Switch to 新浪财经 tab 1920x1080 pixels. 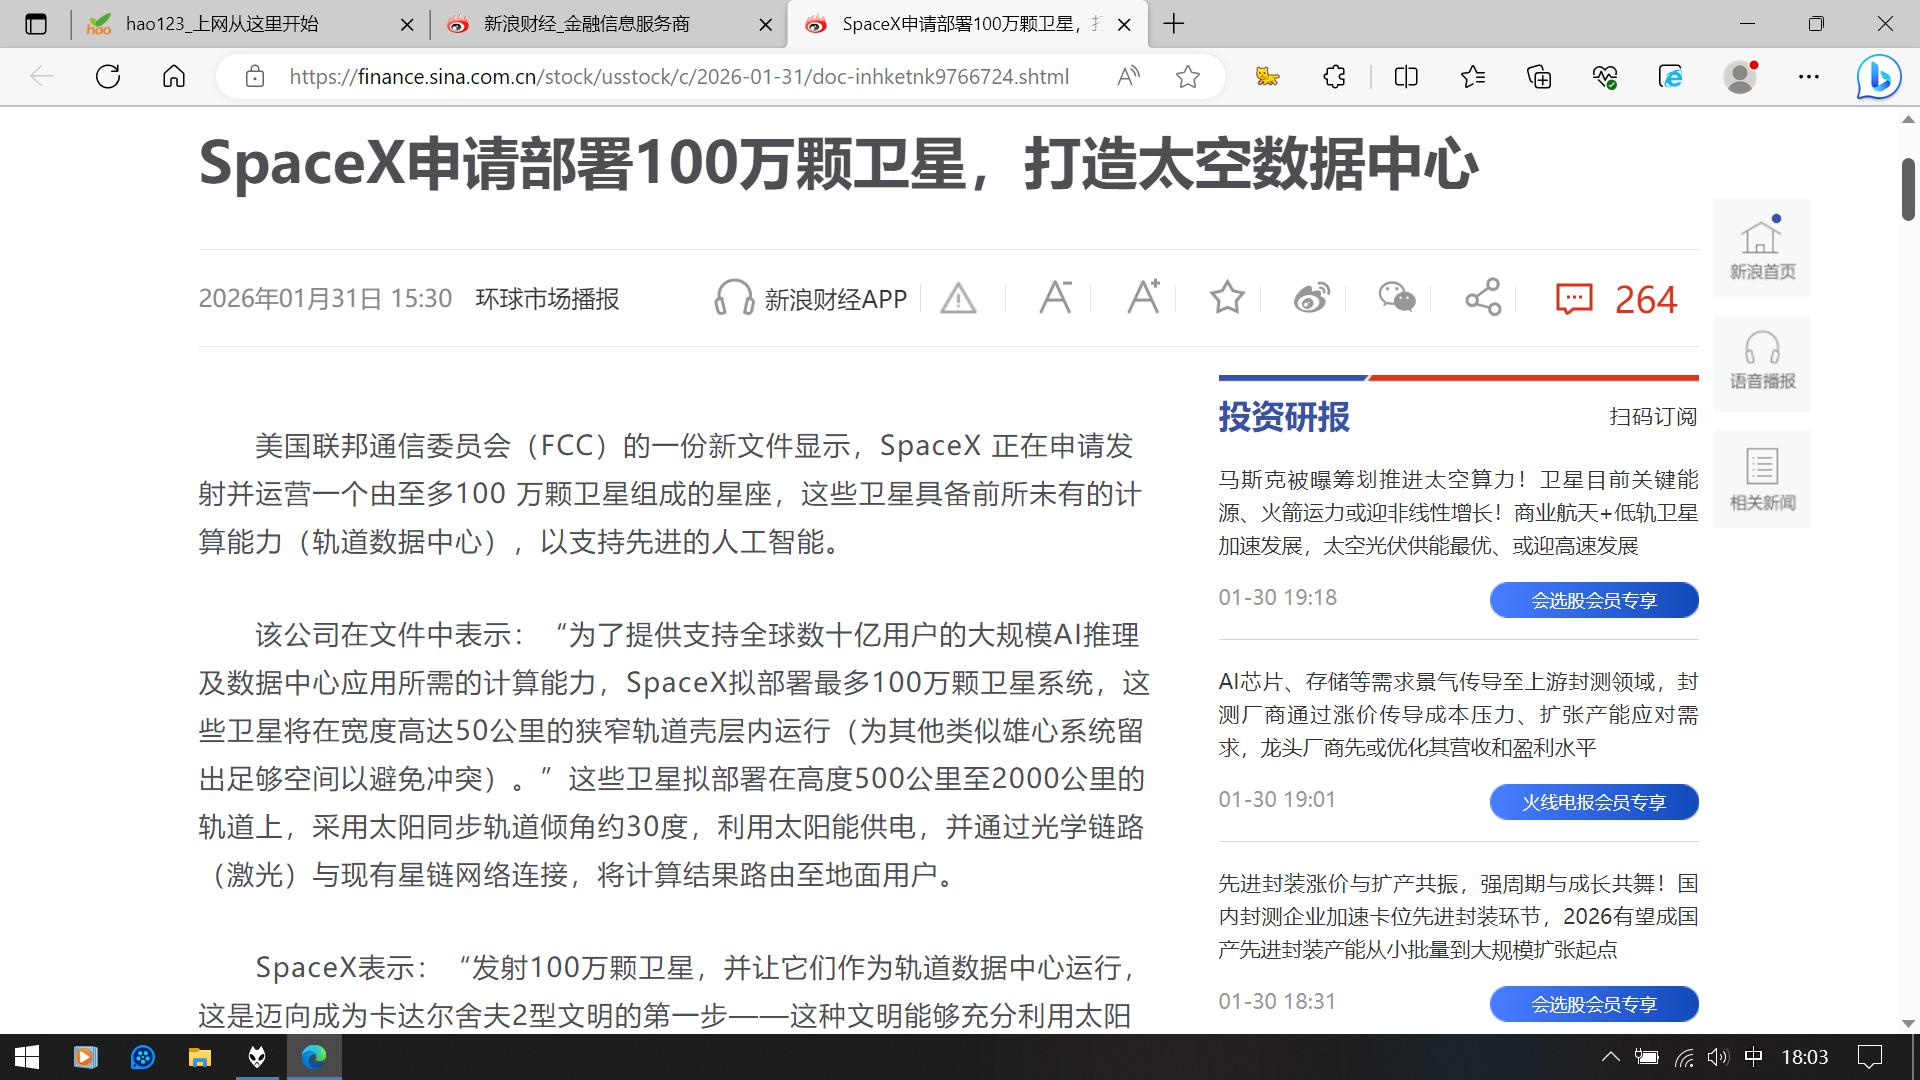pos(586,24)
